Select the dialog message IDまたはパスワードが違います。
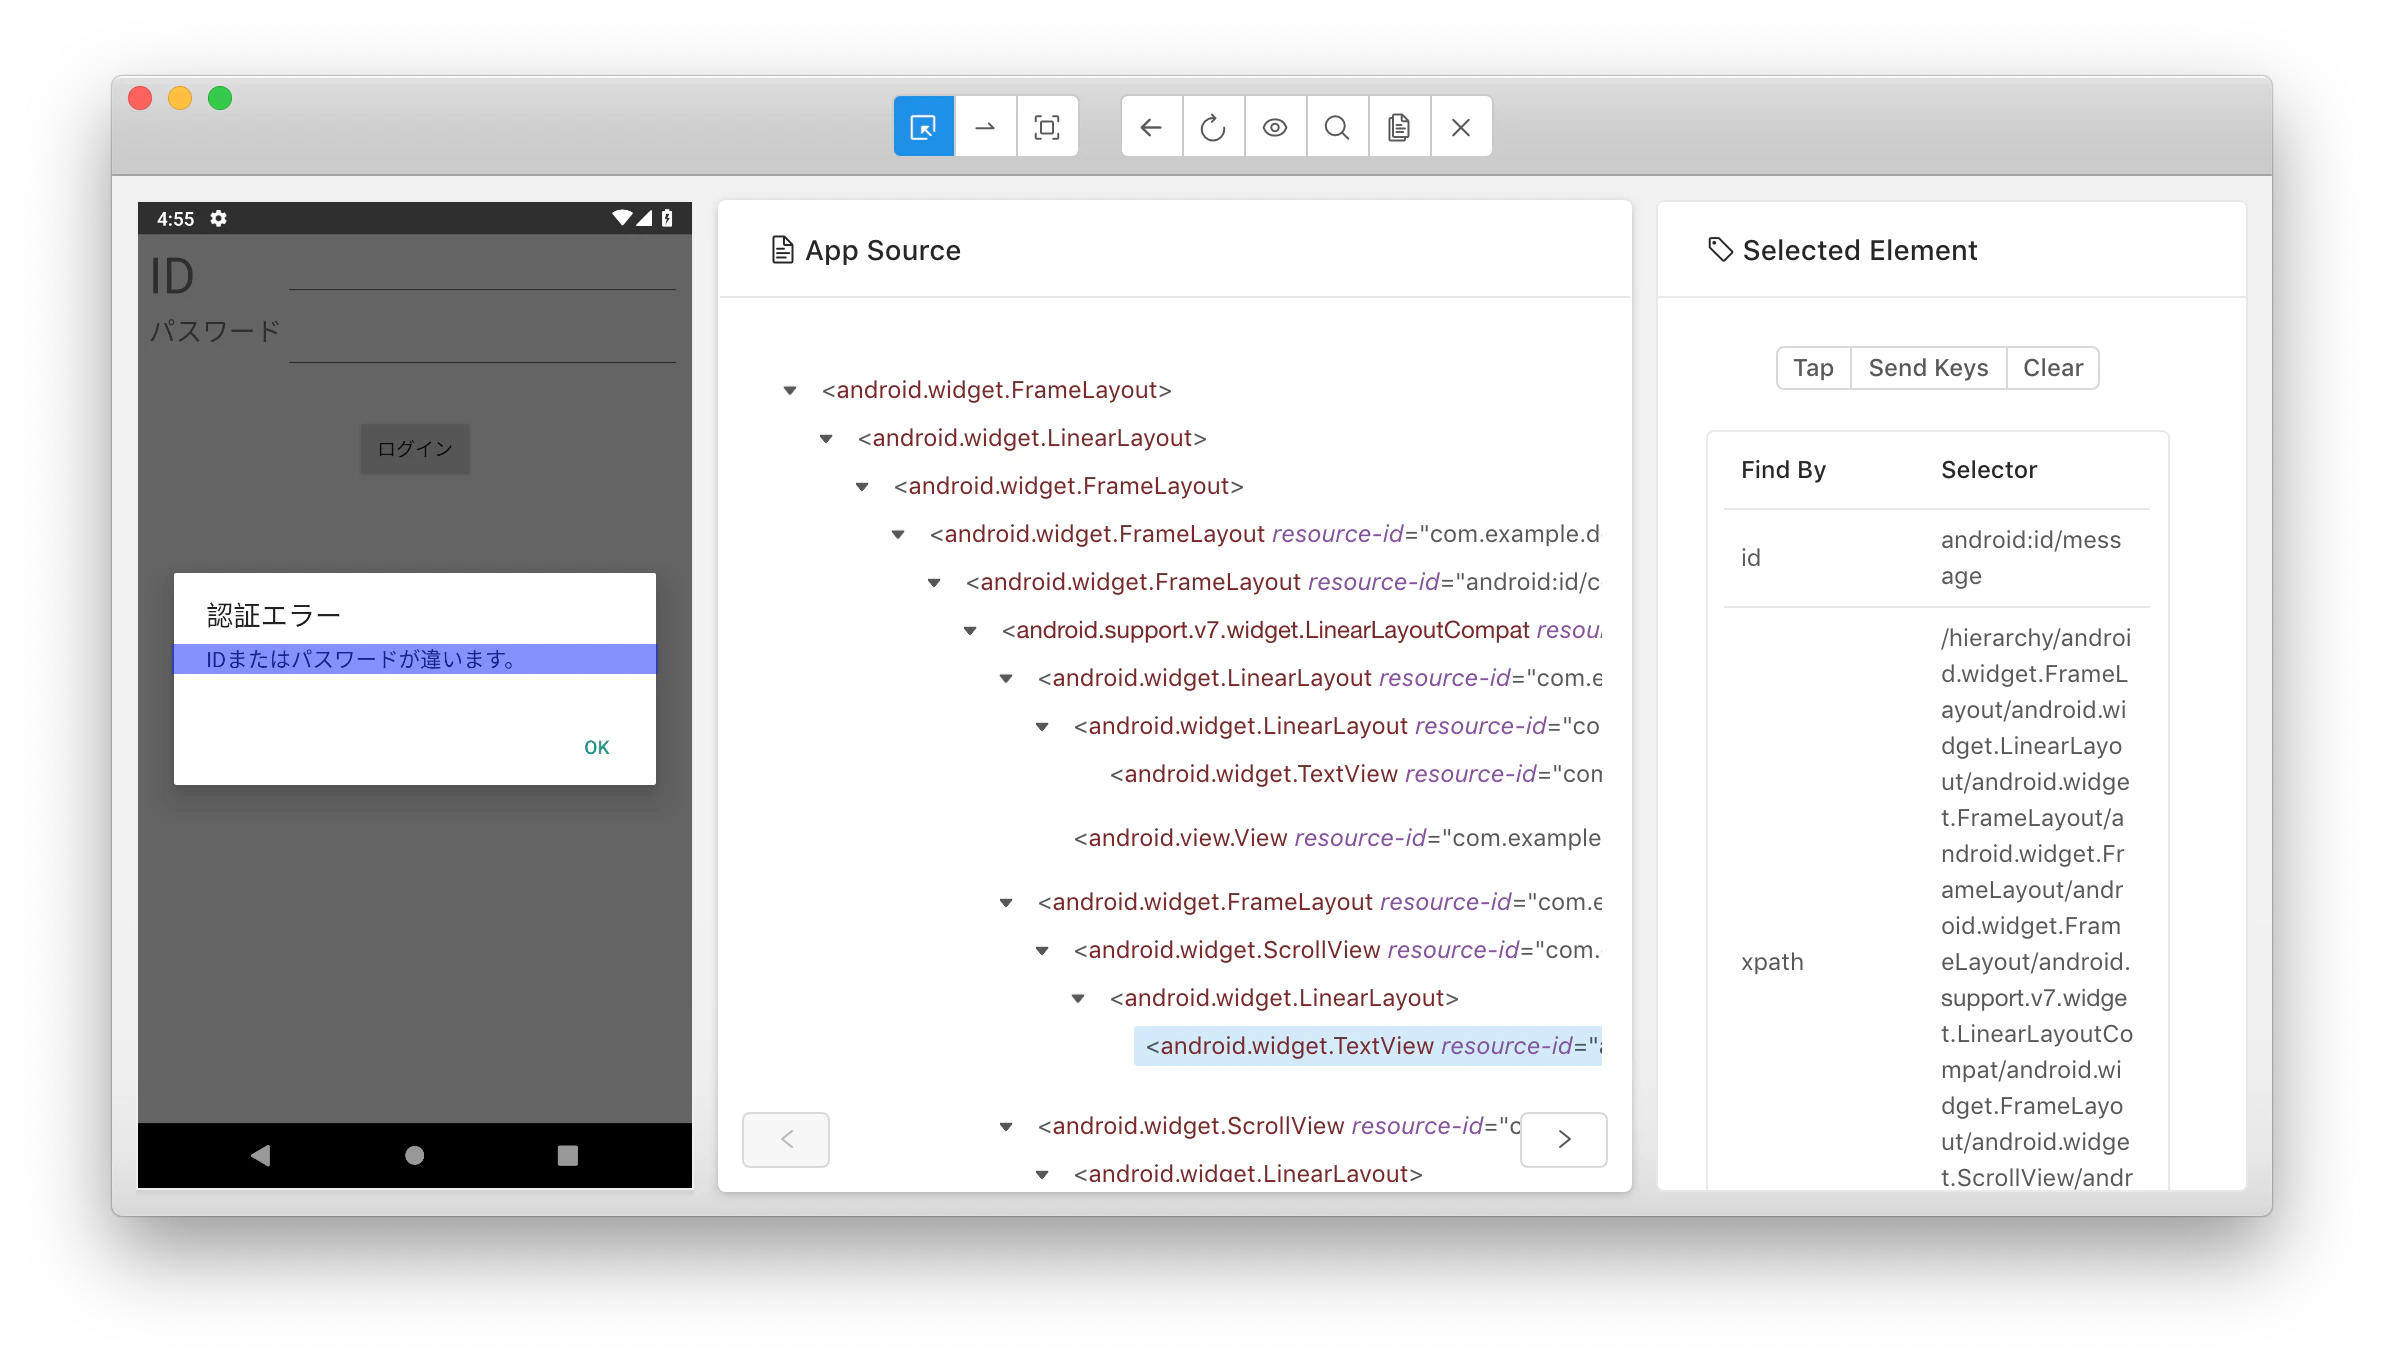The height and width of the screenshot is (1364, 2384). [x=415, y=659]
